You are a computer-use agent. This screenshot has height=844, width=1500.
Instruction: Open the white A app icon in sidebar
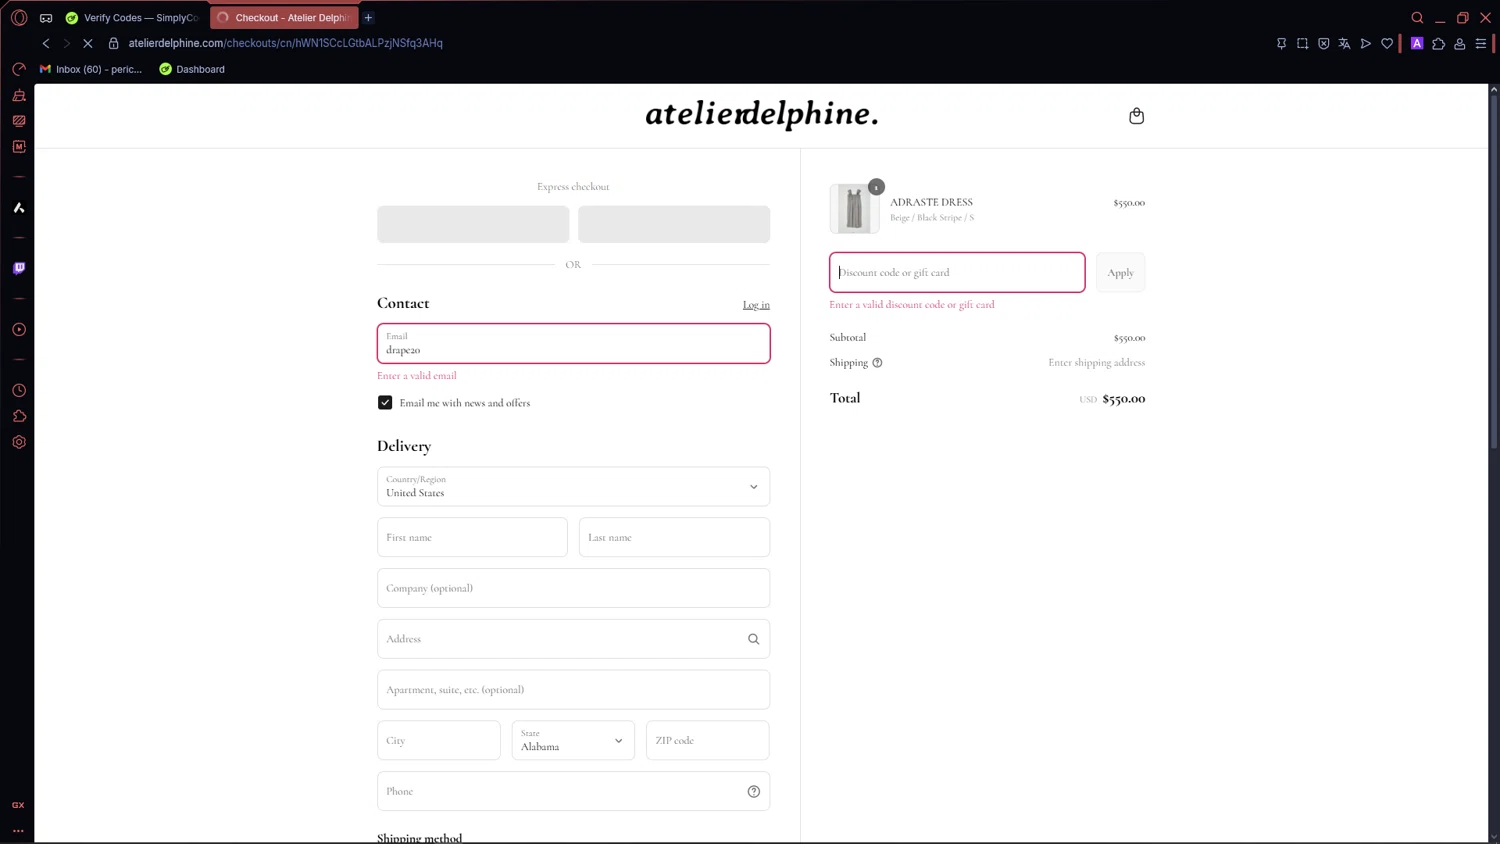[19, 208]
